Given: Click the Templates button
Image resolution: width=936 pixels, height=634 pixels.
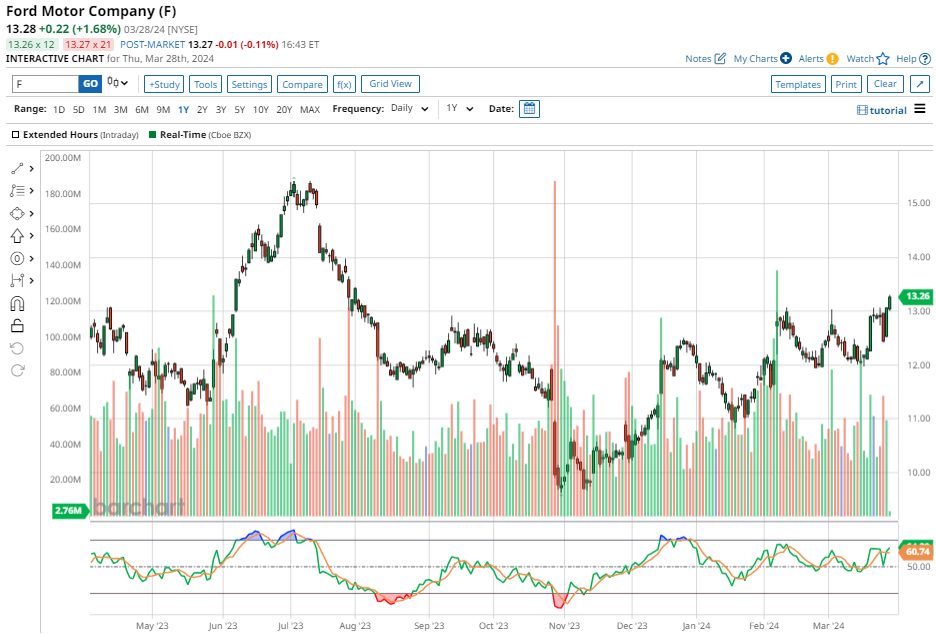Looking at the screenshot, I should 798,85.
